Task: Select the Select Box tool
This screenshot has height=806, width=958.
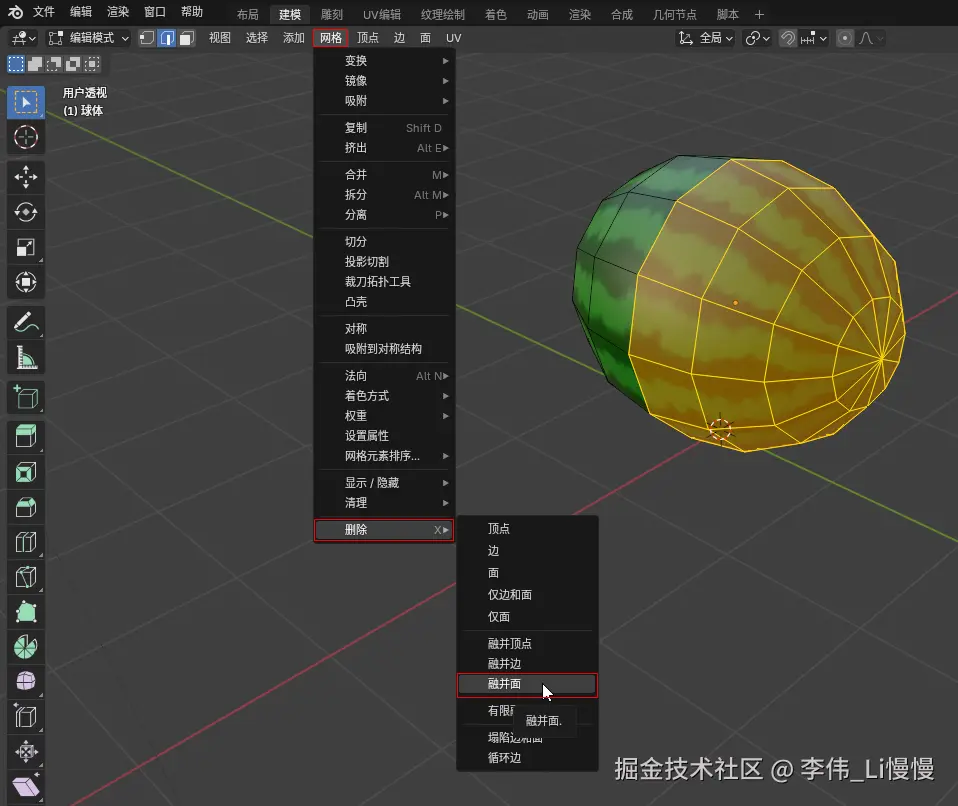Action: coord(26,102)
